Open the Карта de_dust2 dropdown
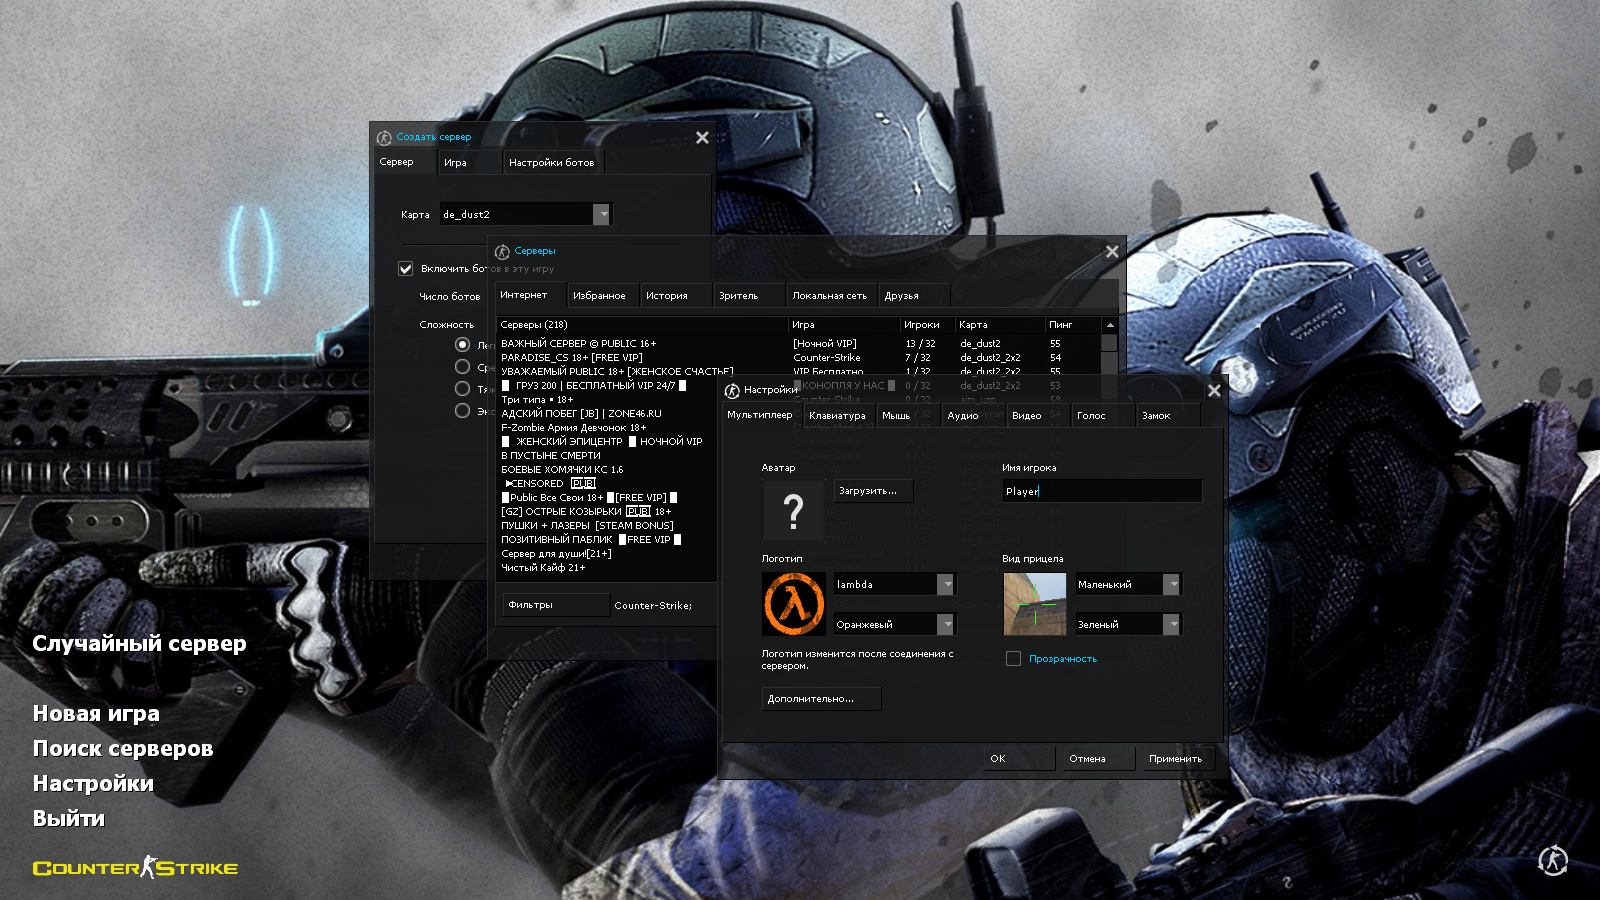1600x900 pixels. pos(601,214)
